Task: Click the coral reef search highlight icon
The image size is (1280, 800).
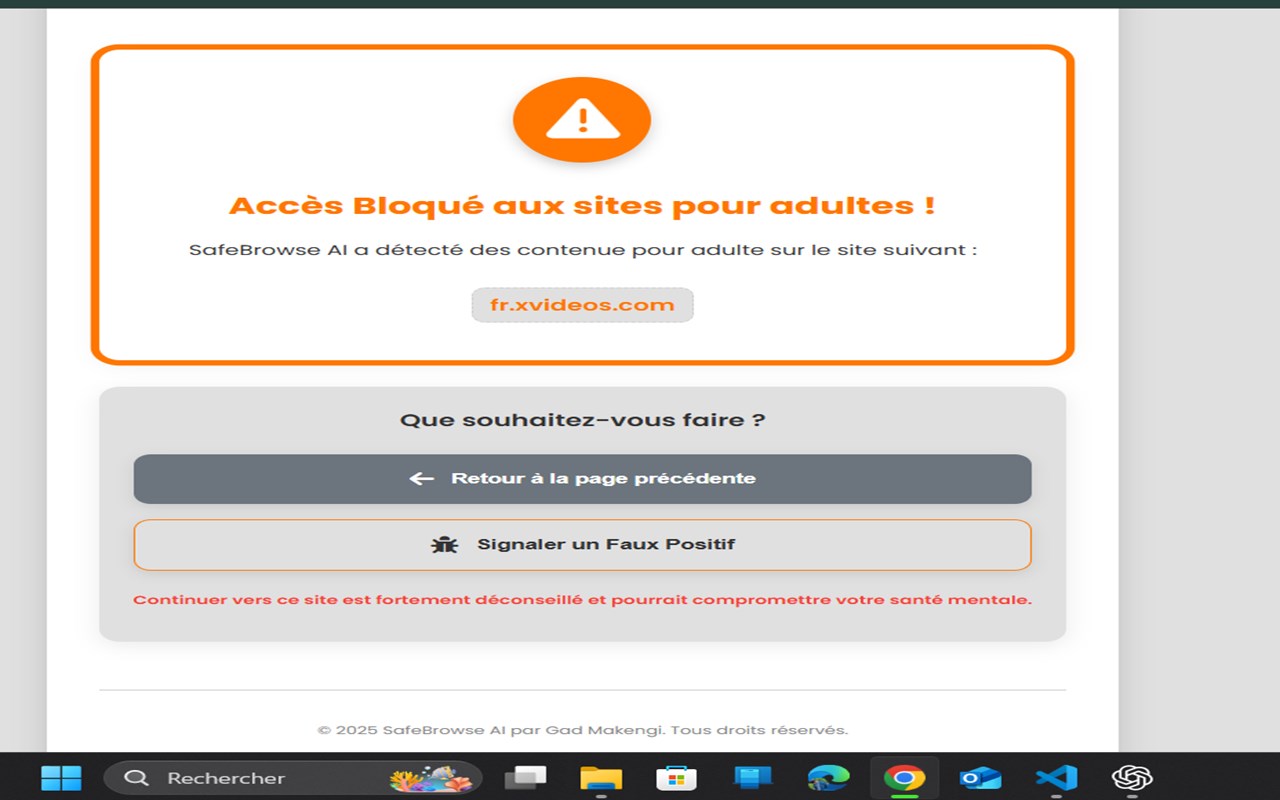Action: coord(431,778)
